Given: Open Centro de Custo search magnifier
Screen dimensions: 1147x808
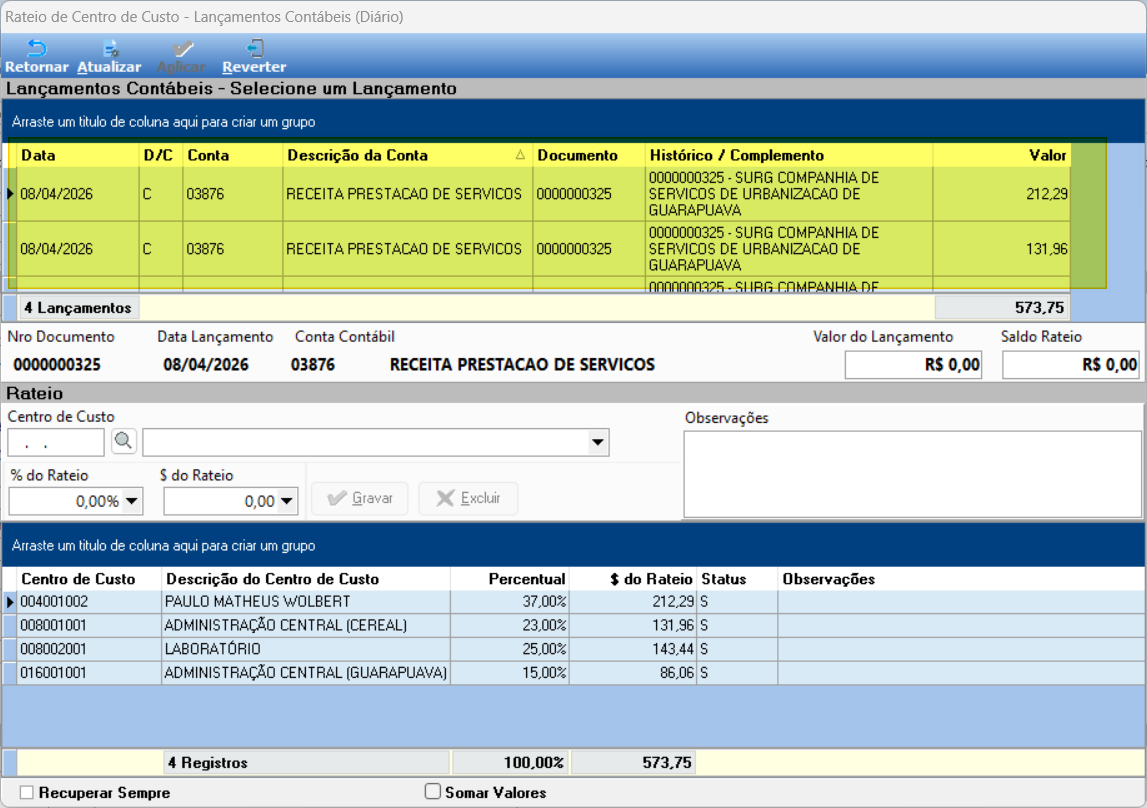Looking at the screenshot, I should (124, 442).
